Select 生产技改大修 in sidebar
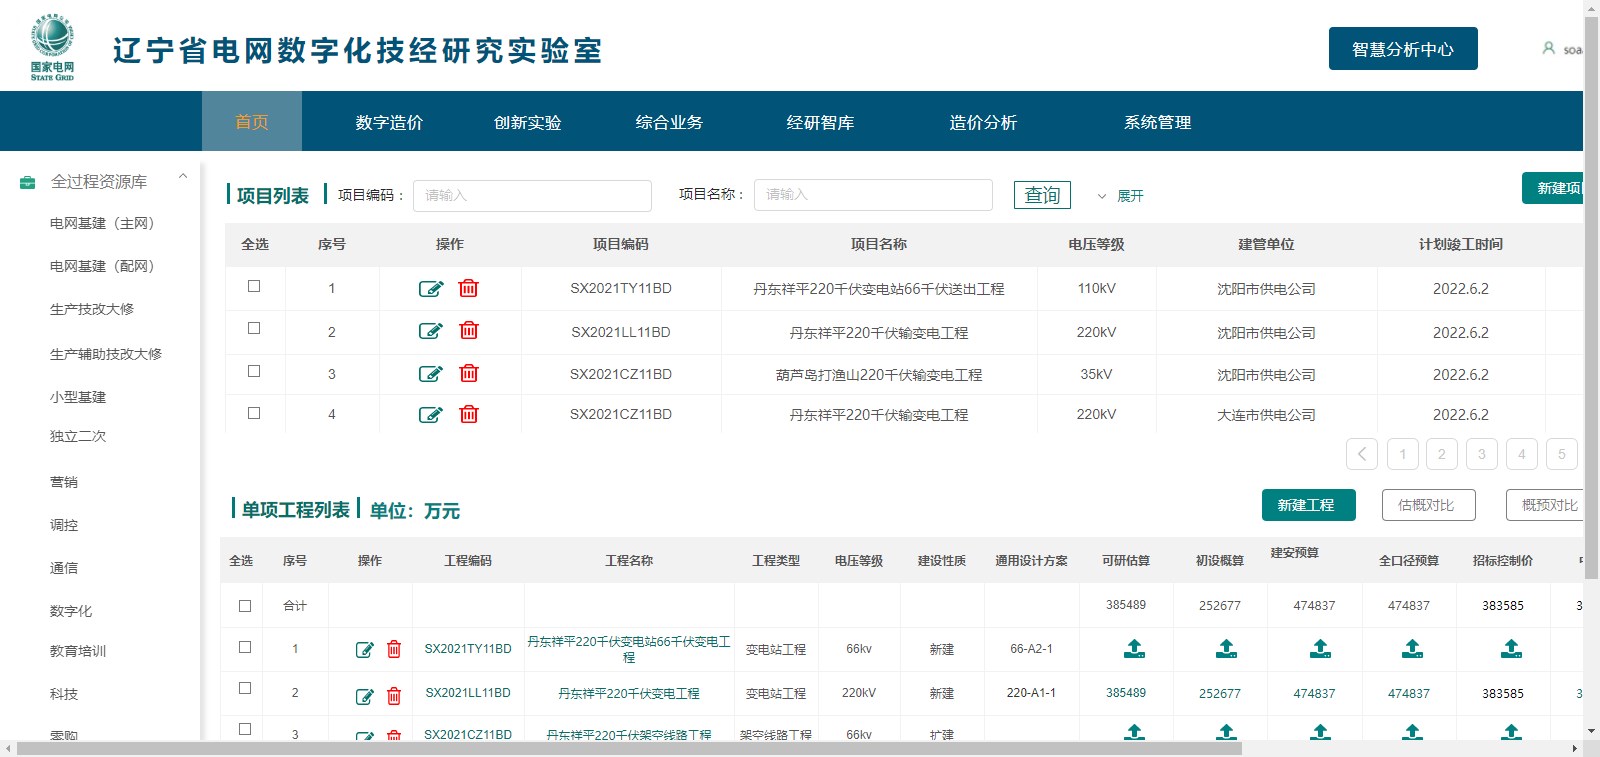This screenshot has width=1600, height=757. click(x=92, y=309)
